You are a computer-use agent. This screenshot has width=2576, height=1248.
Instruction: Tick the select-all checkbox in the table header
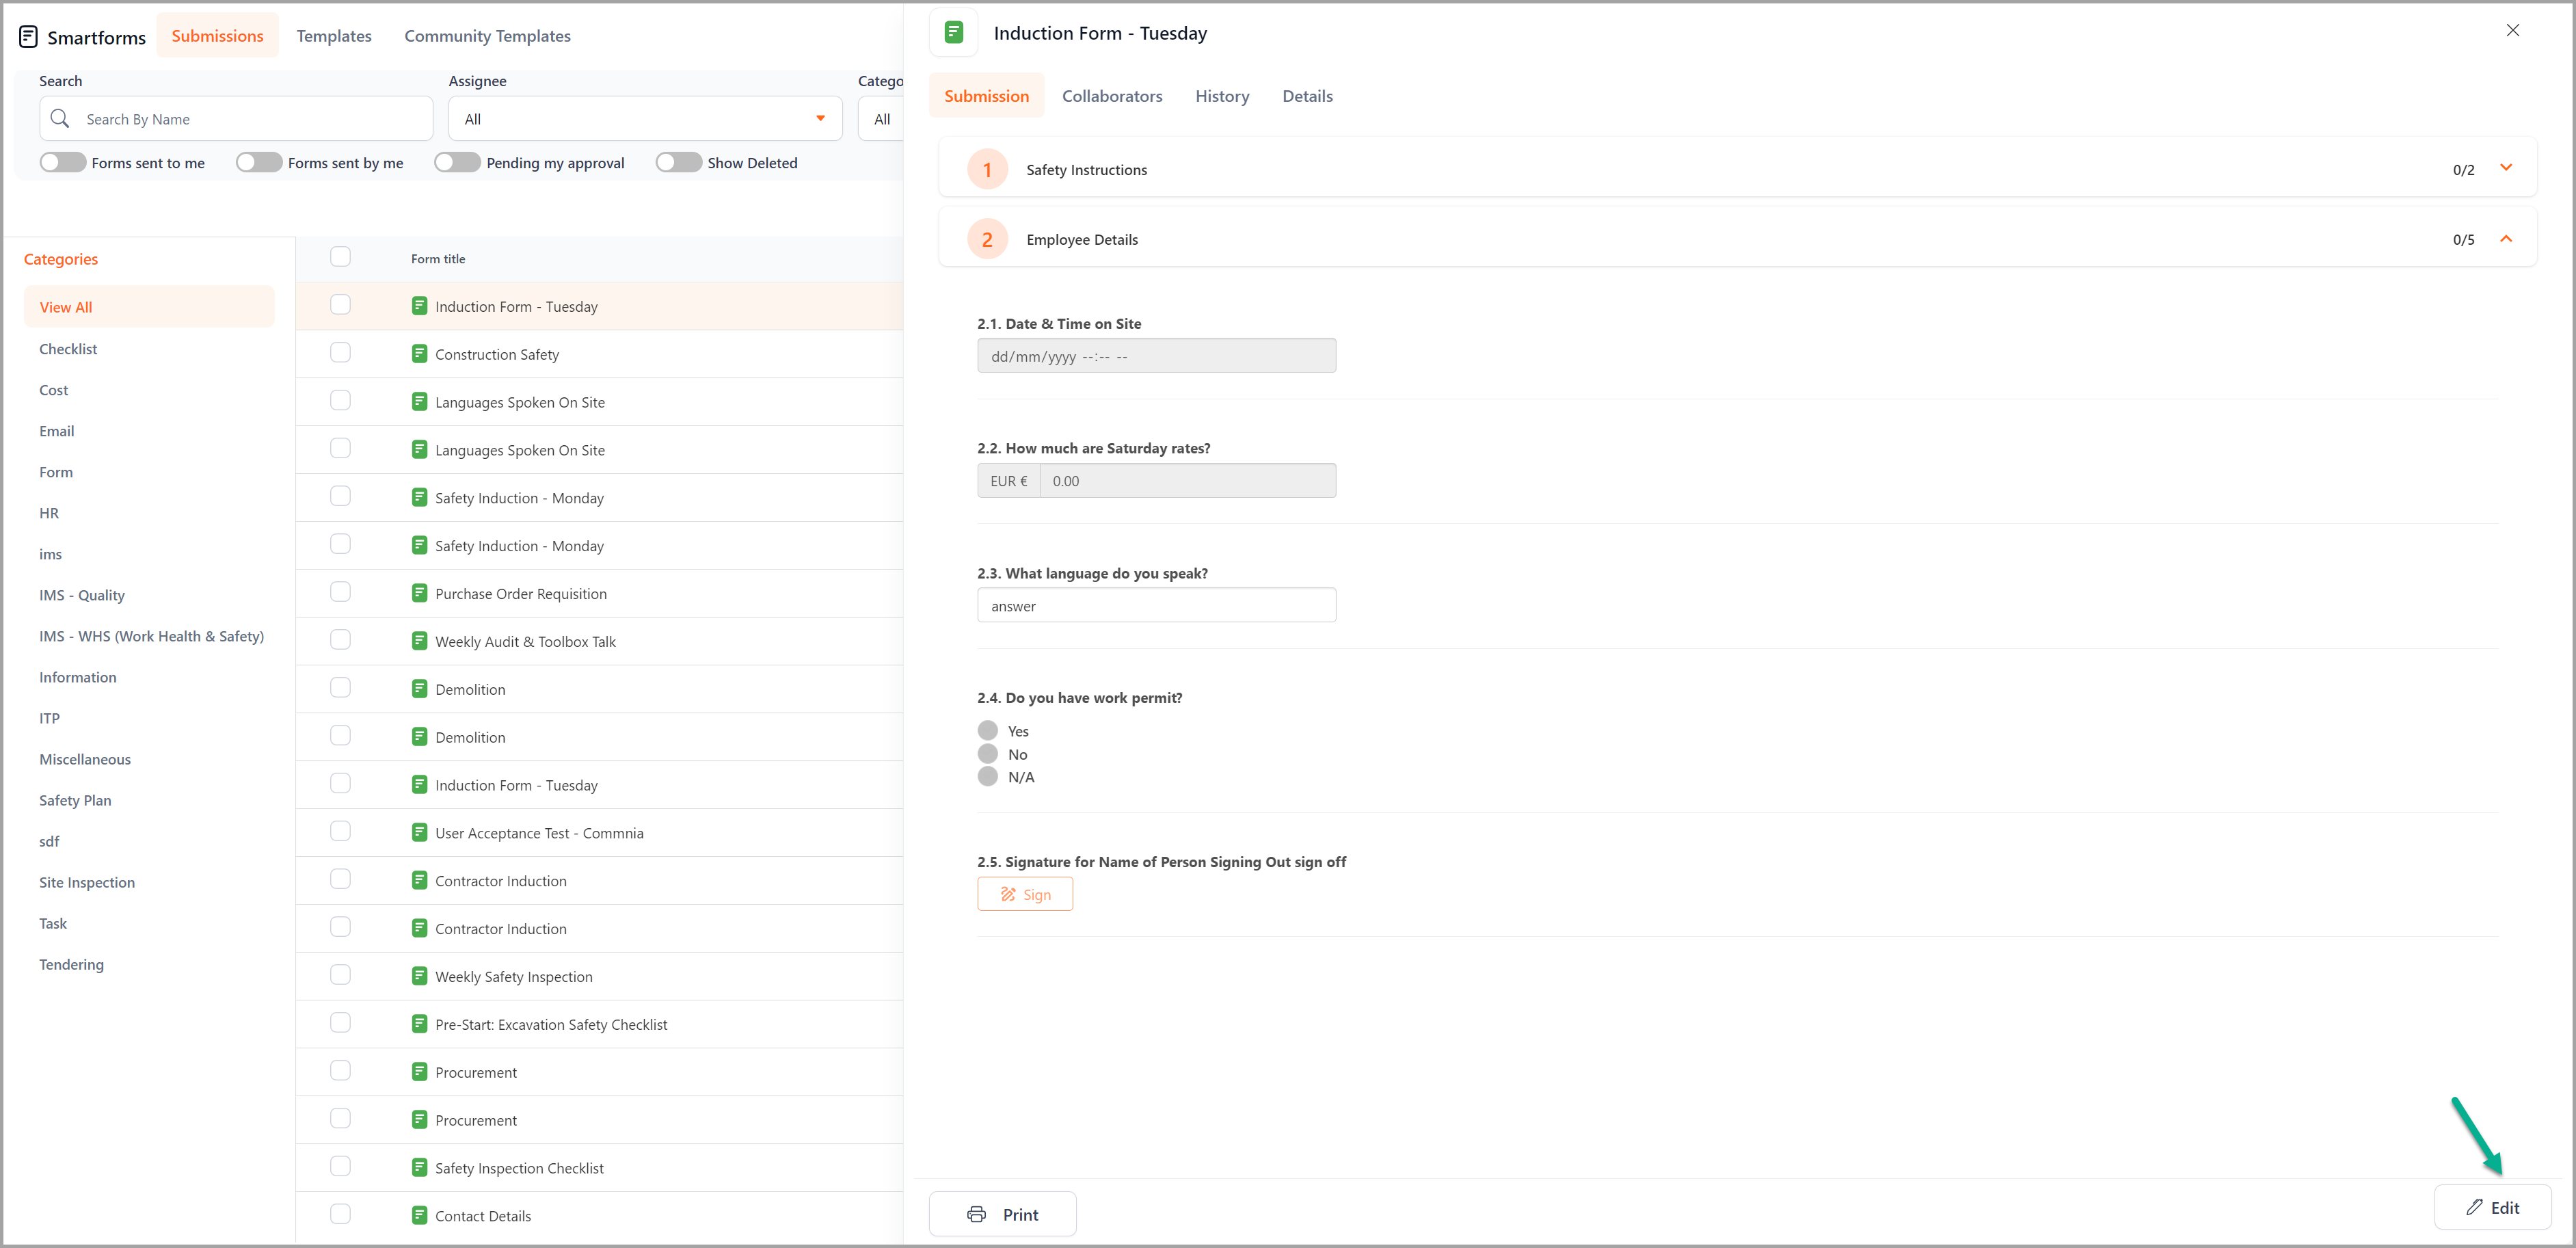click(x=340, y=257)
